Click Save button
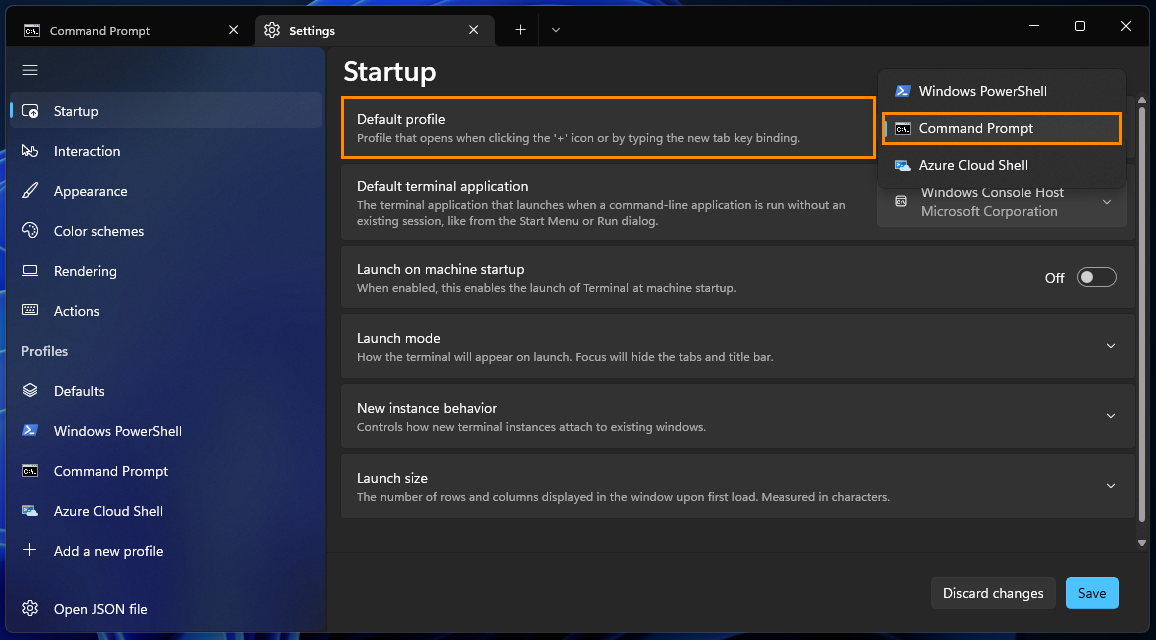Image resolution: width=1156 pixels, height=640 pixels. point(1092,593)
